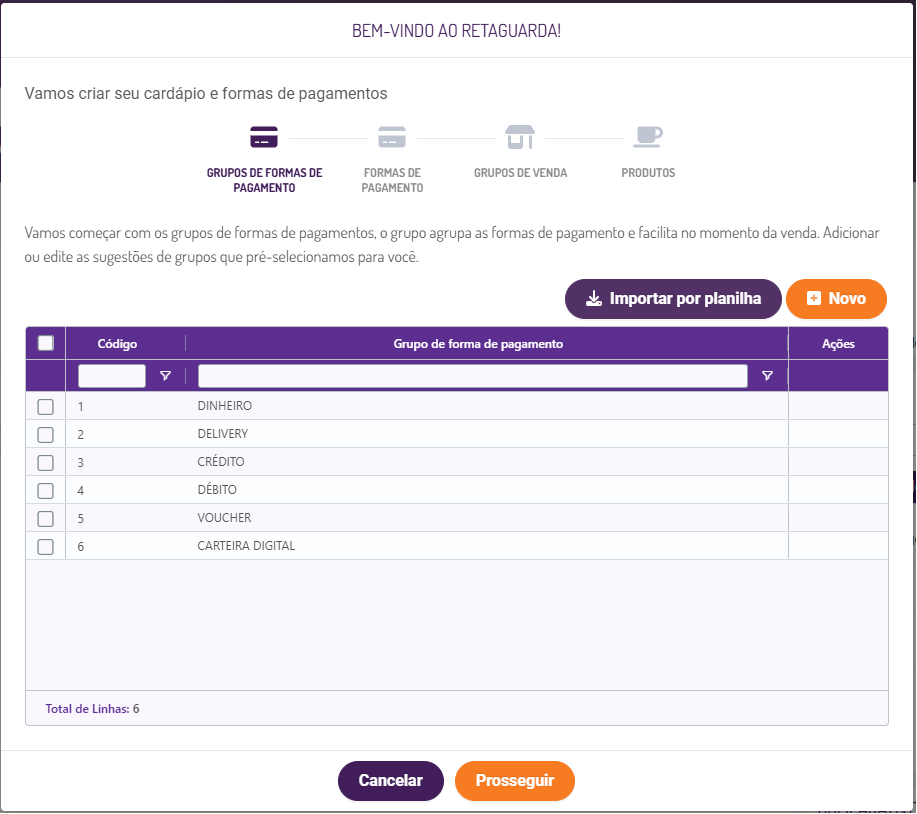
Task: Click the Grupos de Venda store icon
Action: tap(520, 138)
